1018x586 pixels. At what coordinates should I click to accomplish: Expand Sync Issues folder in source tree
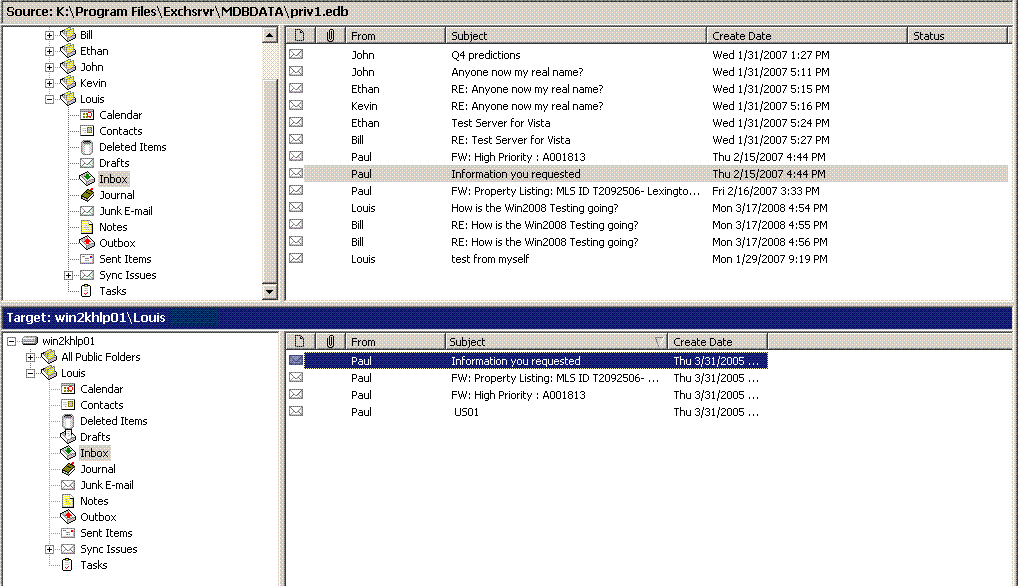pos(69,275)
